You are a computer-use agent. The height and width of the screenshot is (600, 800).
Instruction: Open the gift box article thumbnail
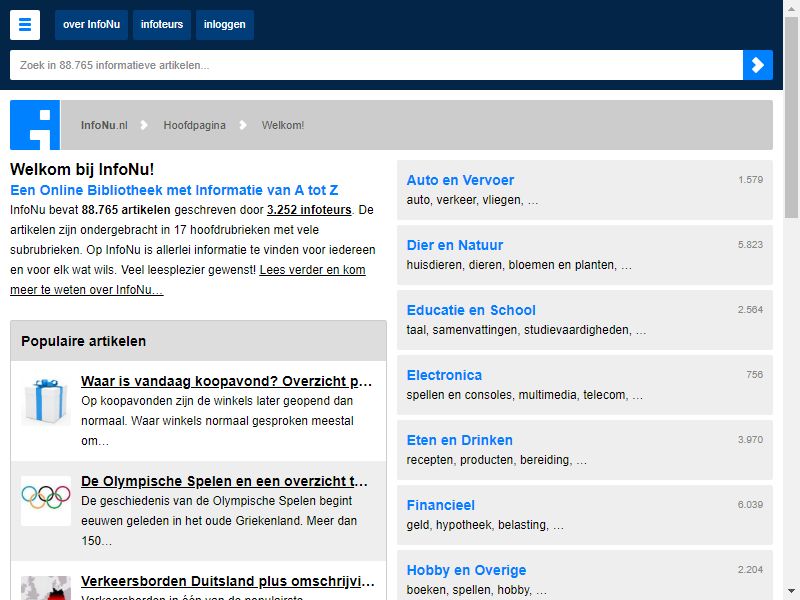click(x=46, y=401)
